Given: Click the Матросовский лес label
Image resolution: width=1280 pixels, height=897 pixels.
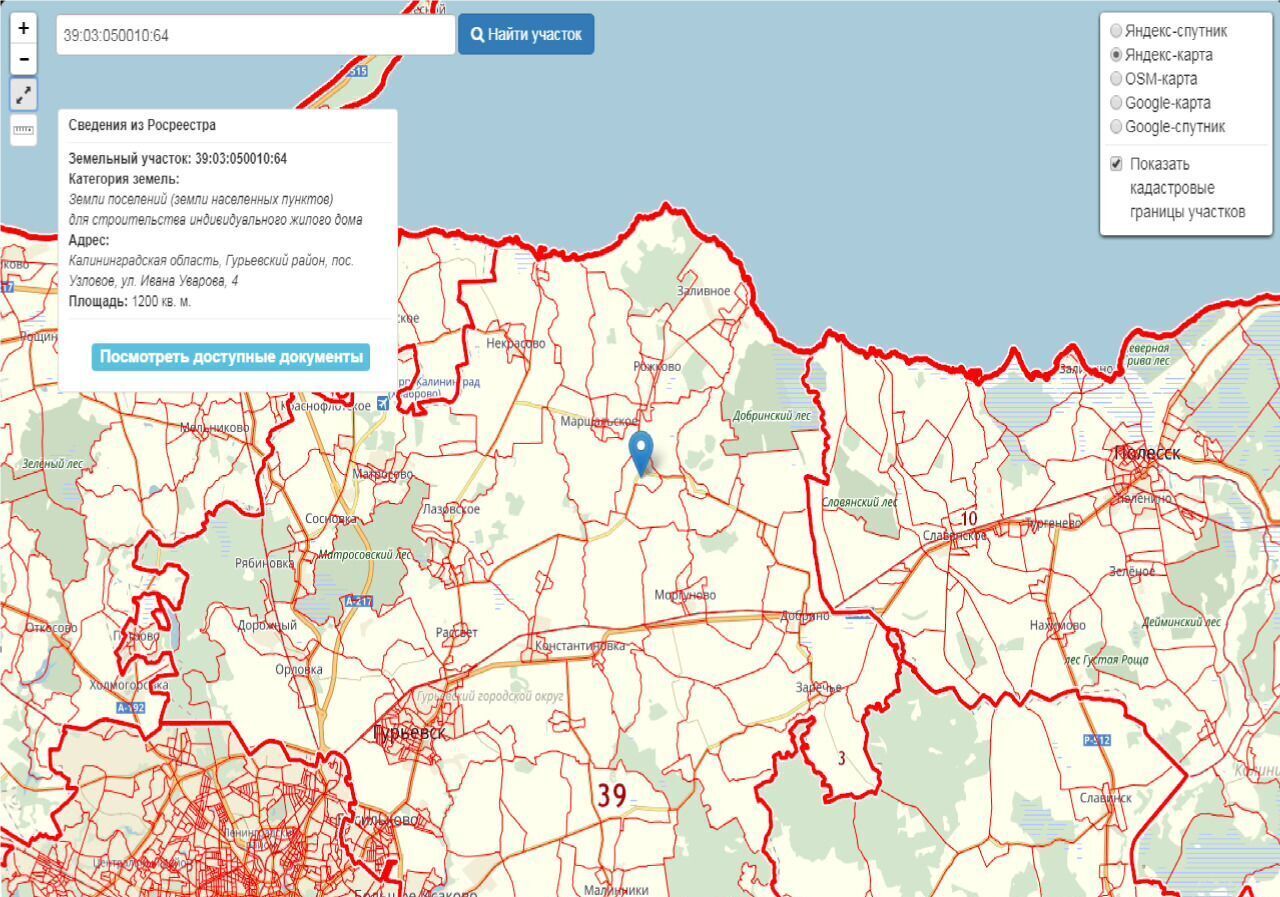Looking at the screenshot, I should 365,554.
